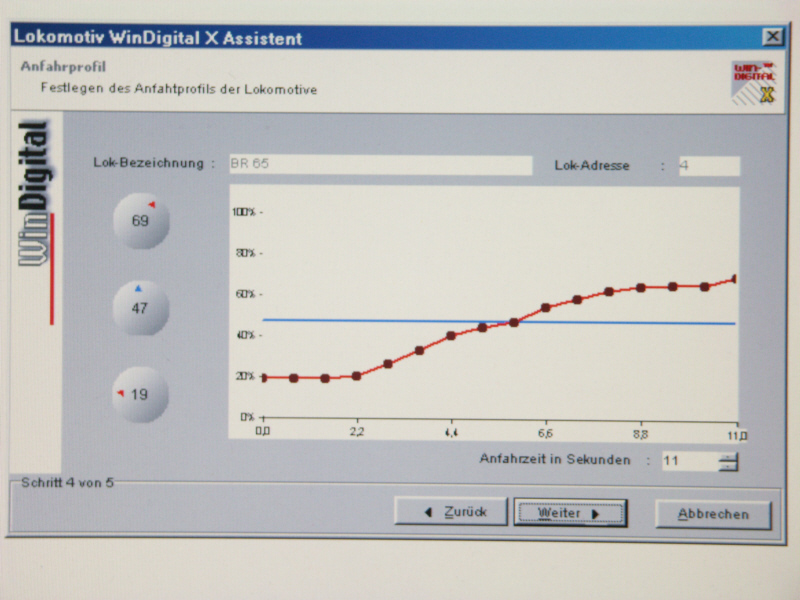800x600 pixels.
Task: Select the curve point above the 8,8 tick
Action: pos(641,288)
